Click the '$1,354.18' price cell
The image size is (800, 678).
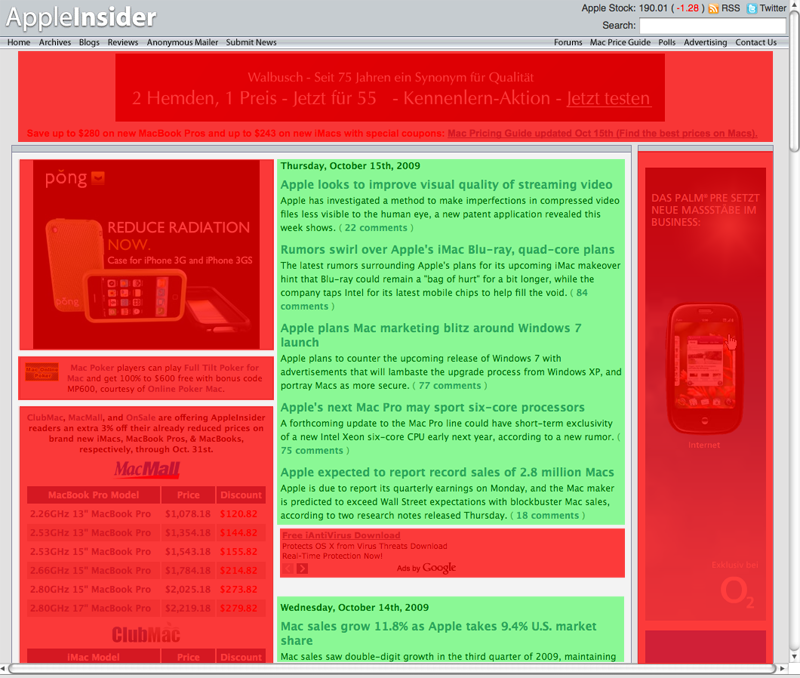click(188, 533)
